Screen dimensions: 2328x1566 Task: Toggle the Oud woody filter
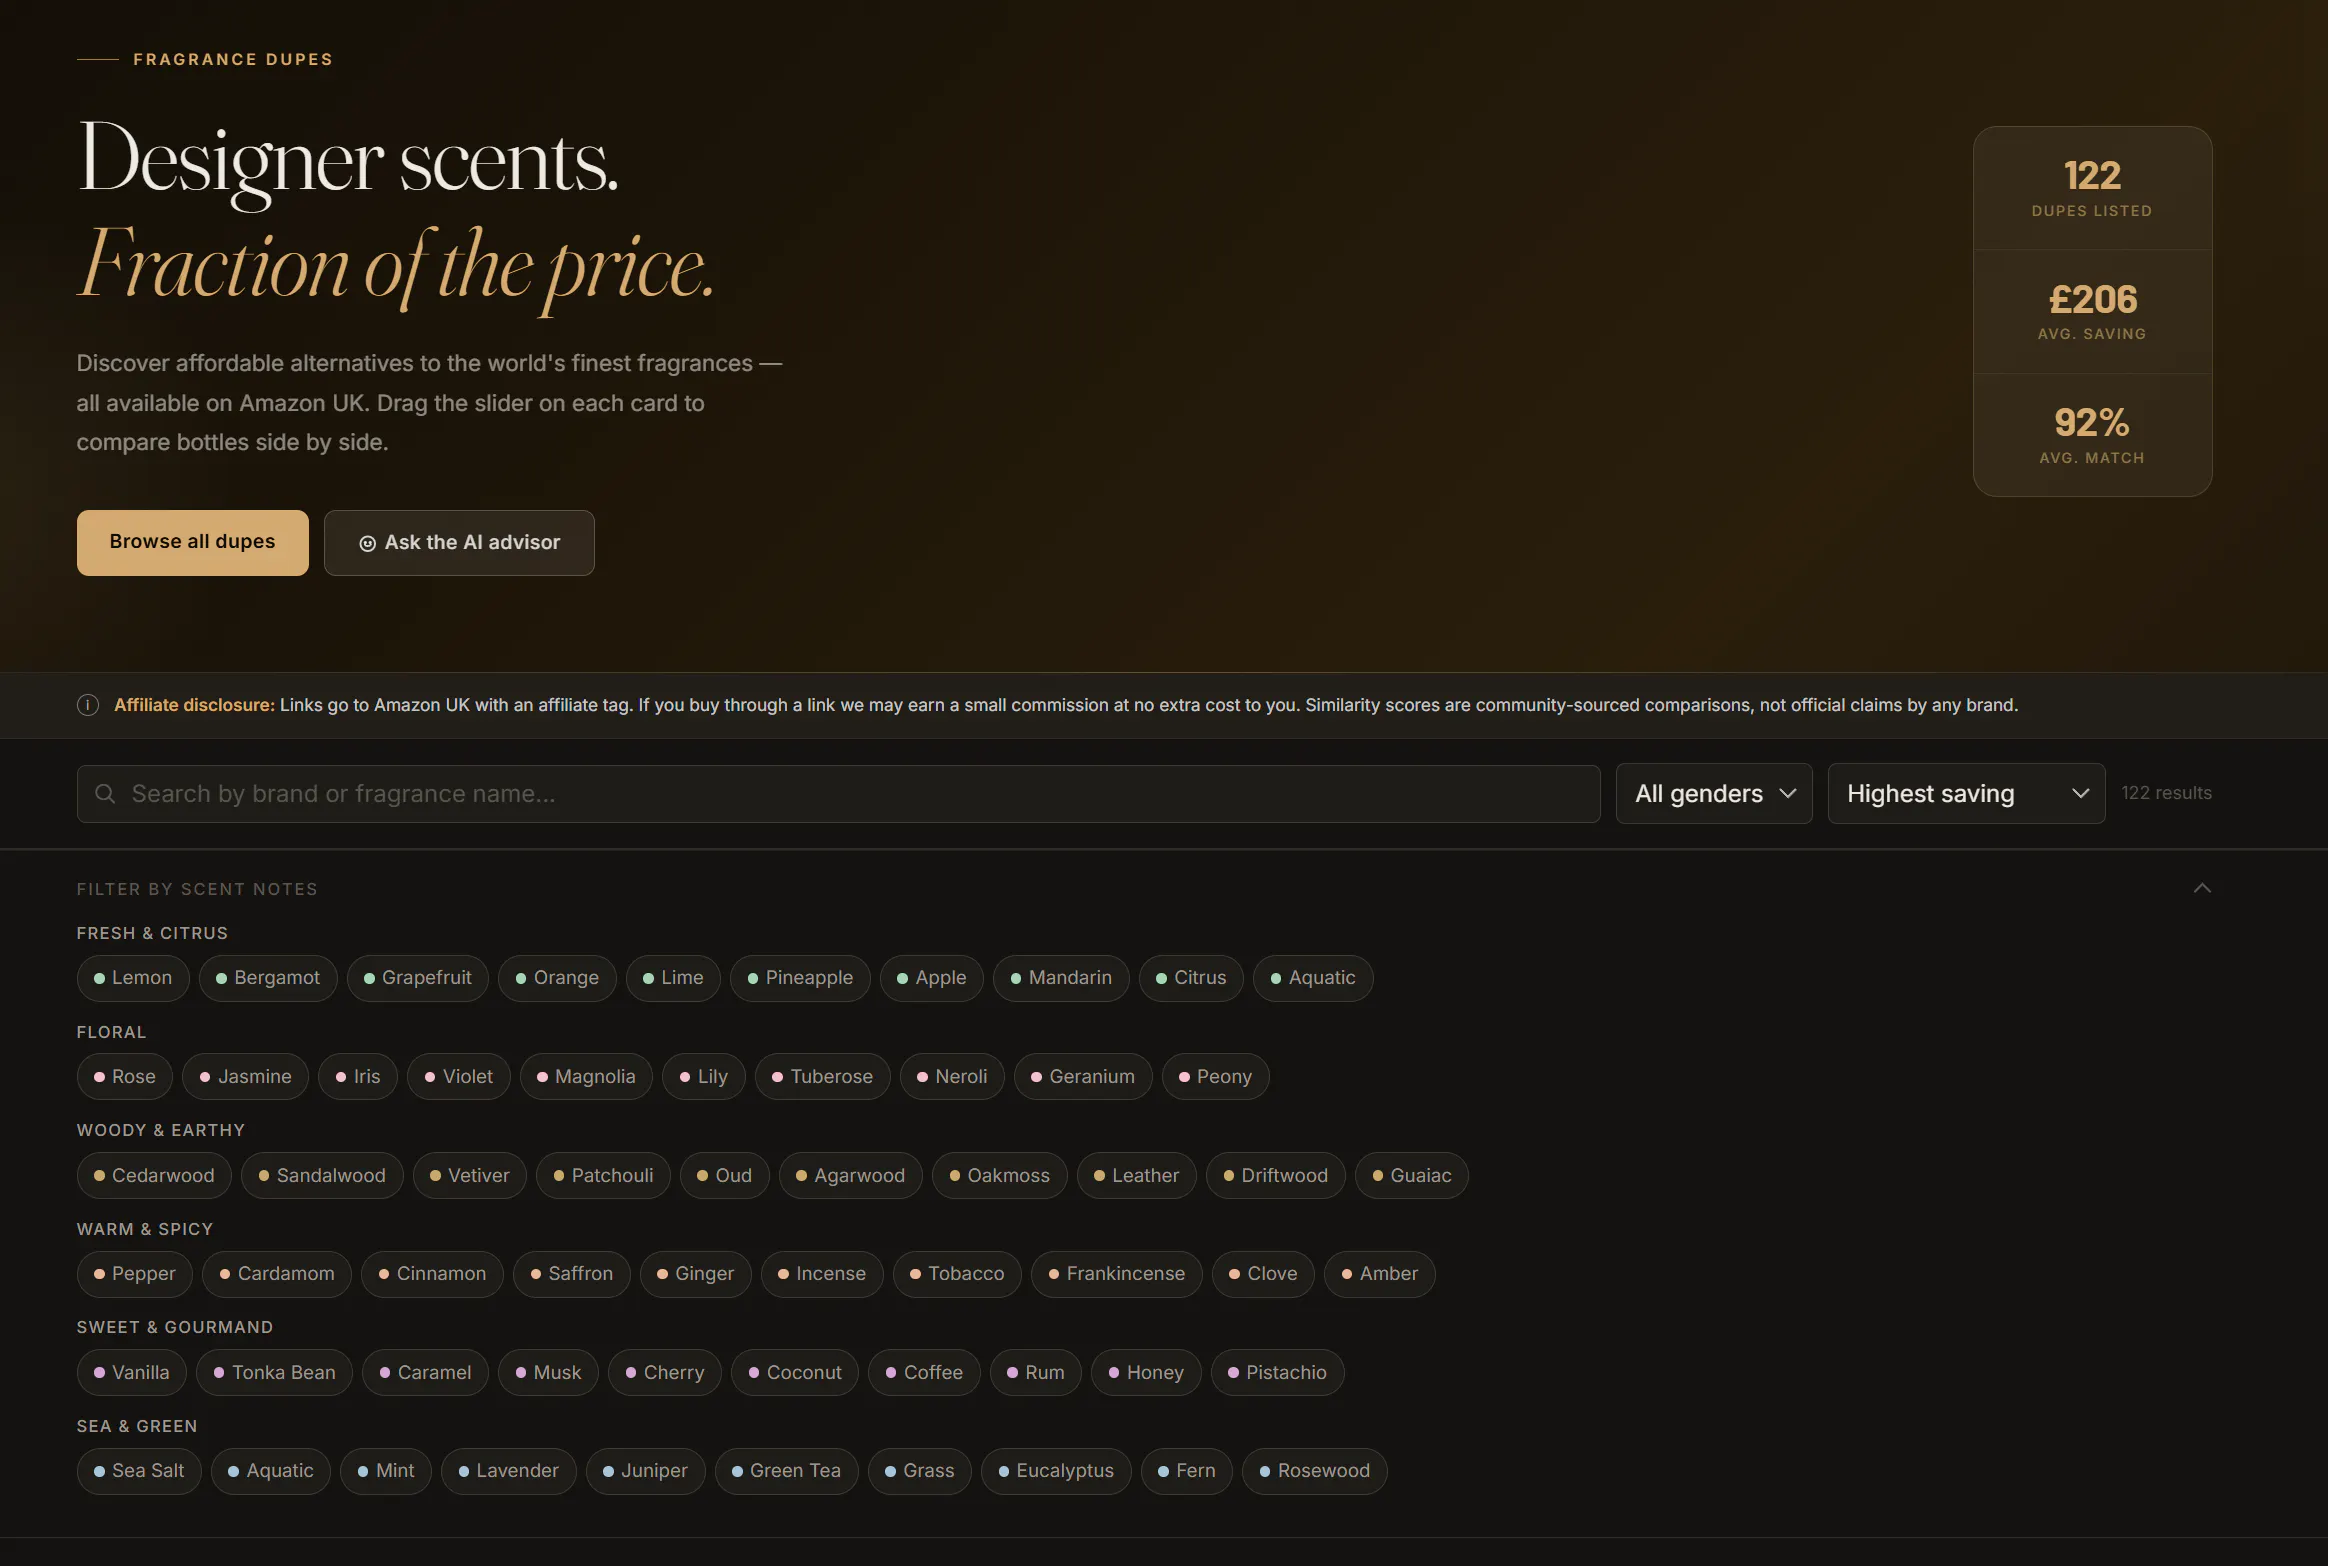tap(725, 1176)
